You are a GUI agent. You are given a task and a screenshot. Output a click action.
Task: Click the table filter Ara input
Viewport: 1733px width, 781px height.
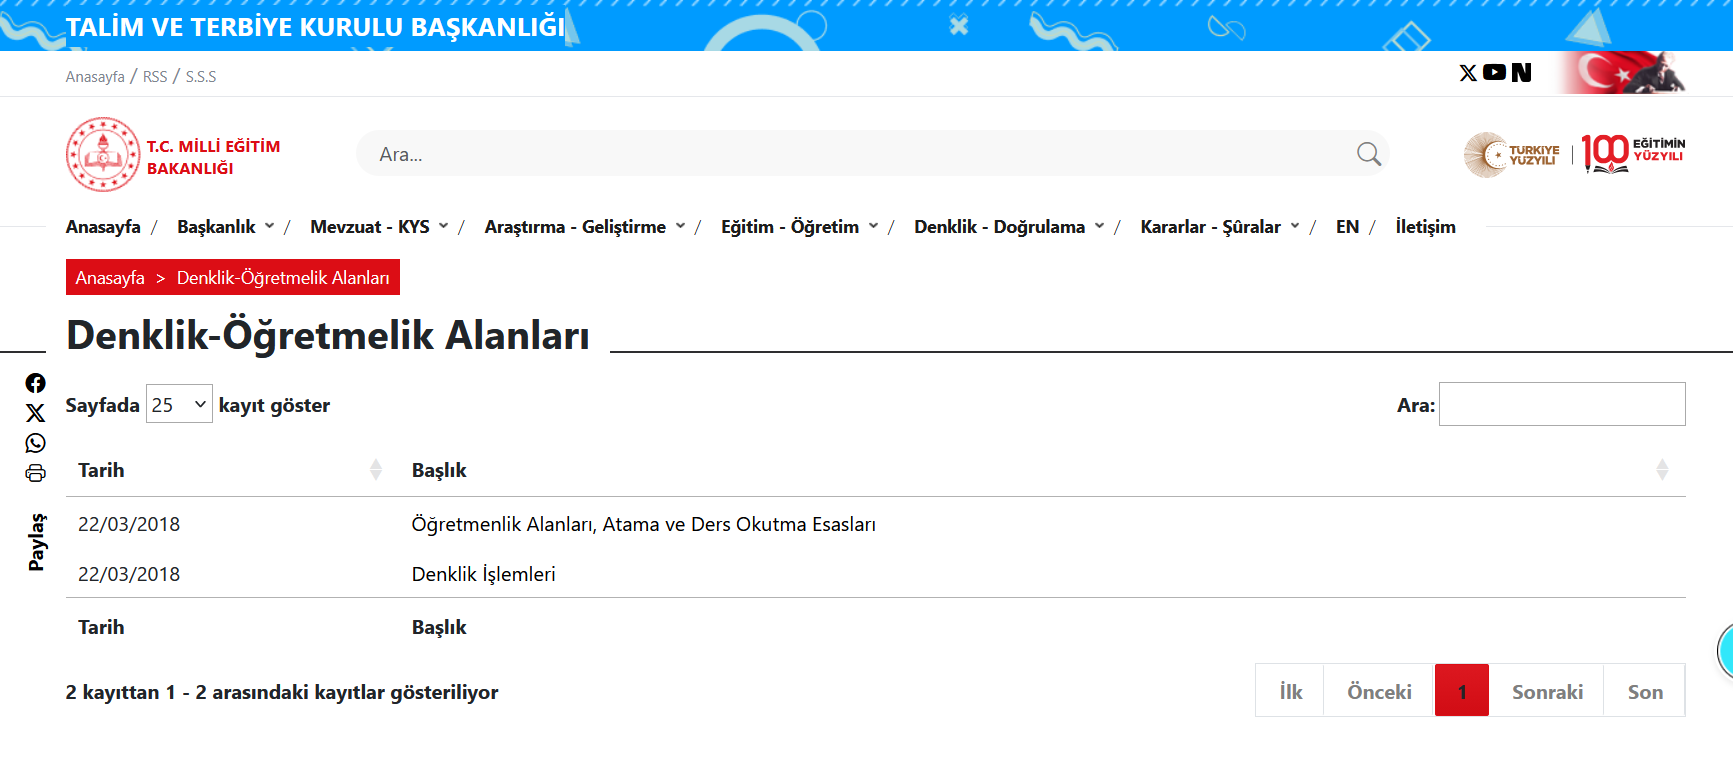point(1561,404)
